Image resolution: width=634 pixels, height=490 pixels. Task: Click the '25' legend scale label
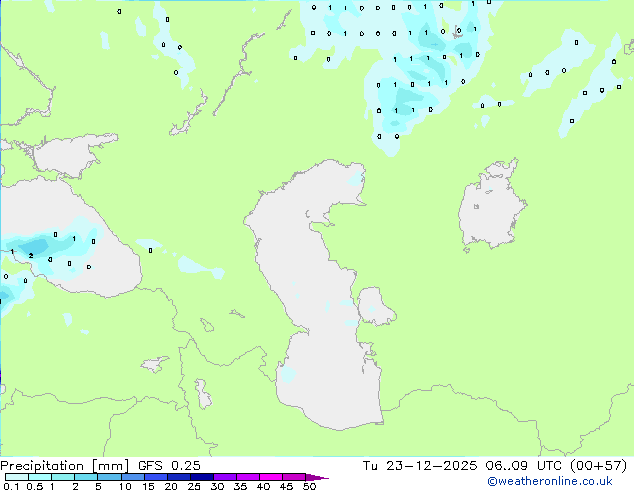point(194,486)
